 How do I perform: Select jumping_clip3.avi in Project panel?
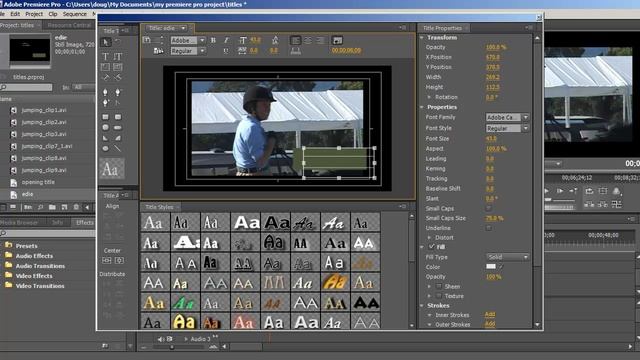[44, 134]
